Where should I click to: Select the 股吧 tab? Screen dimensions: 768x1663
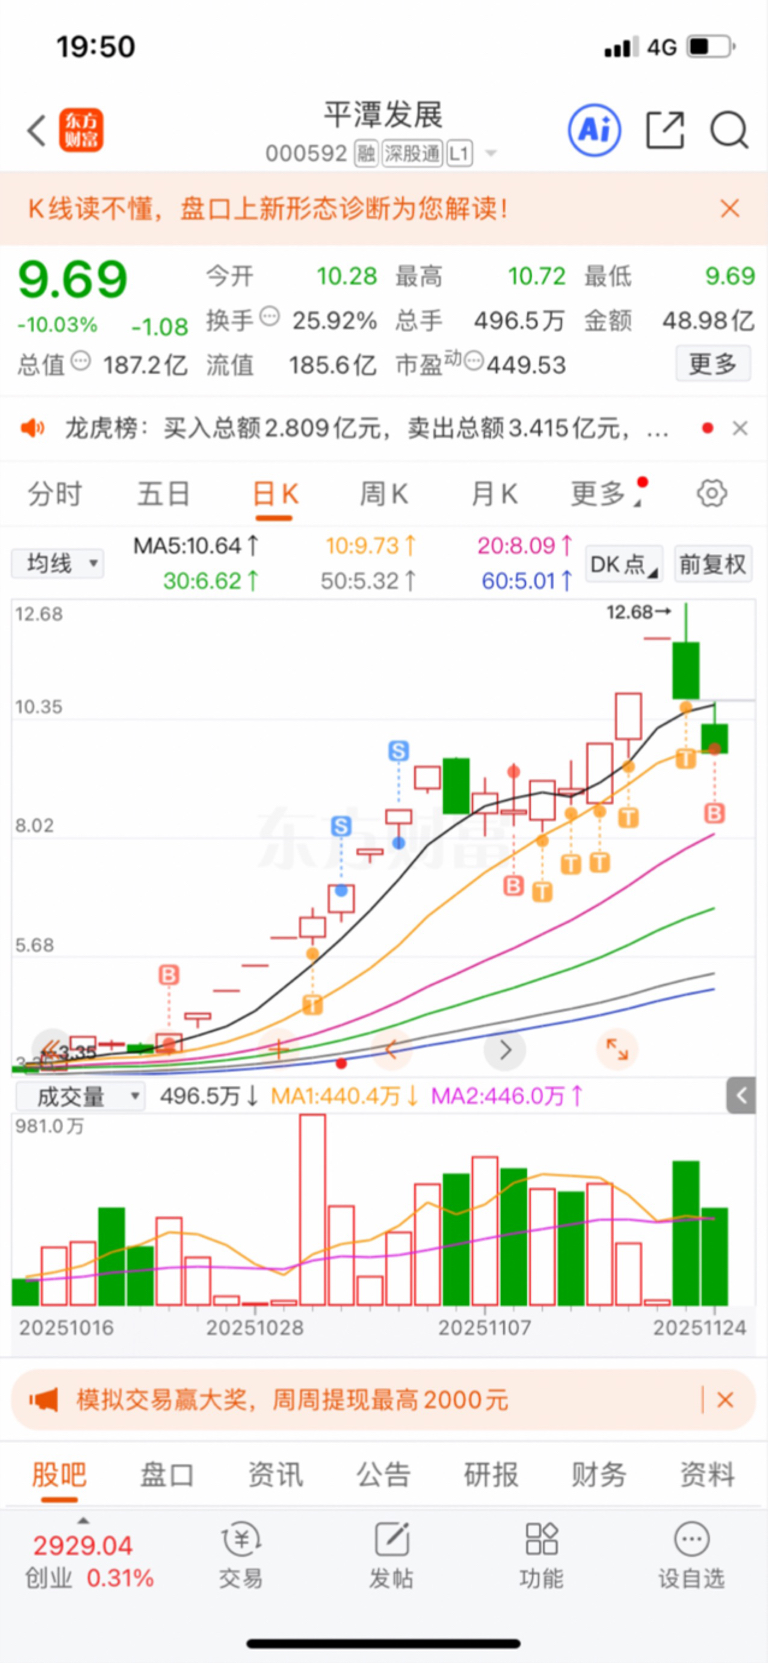coord(59,1474)
